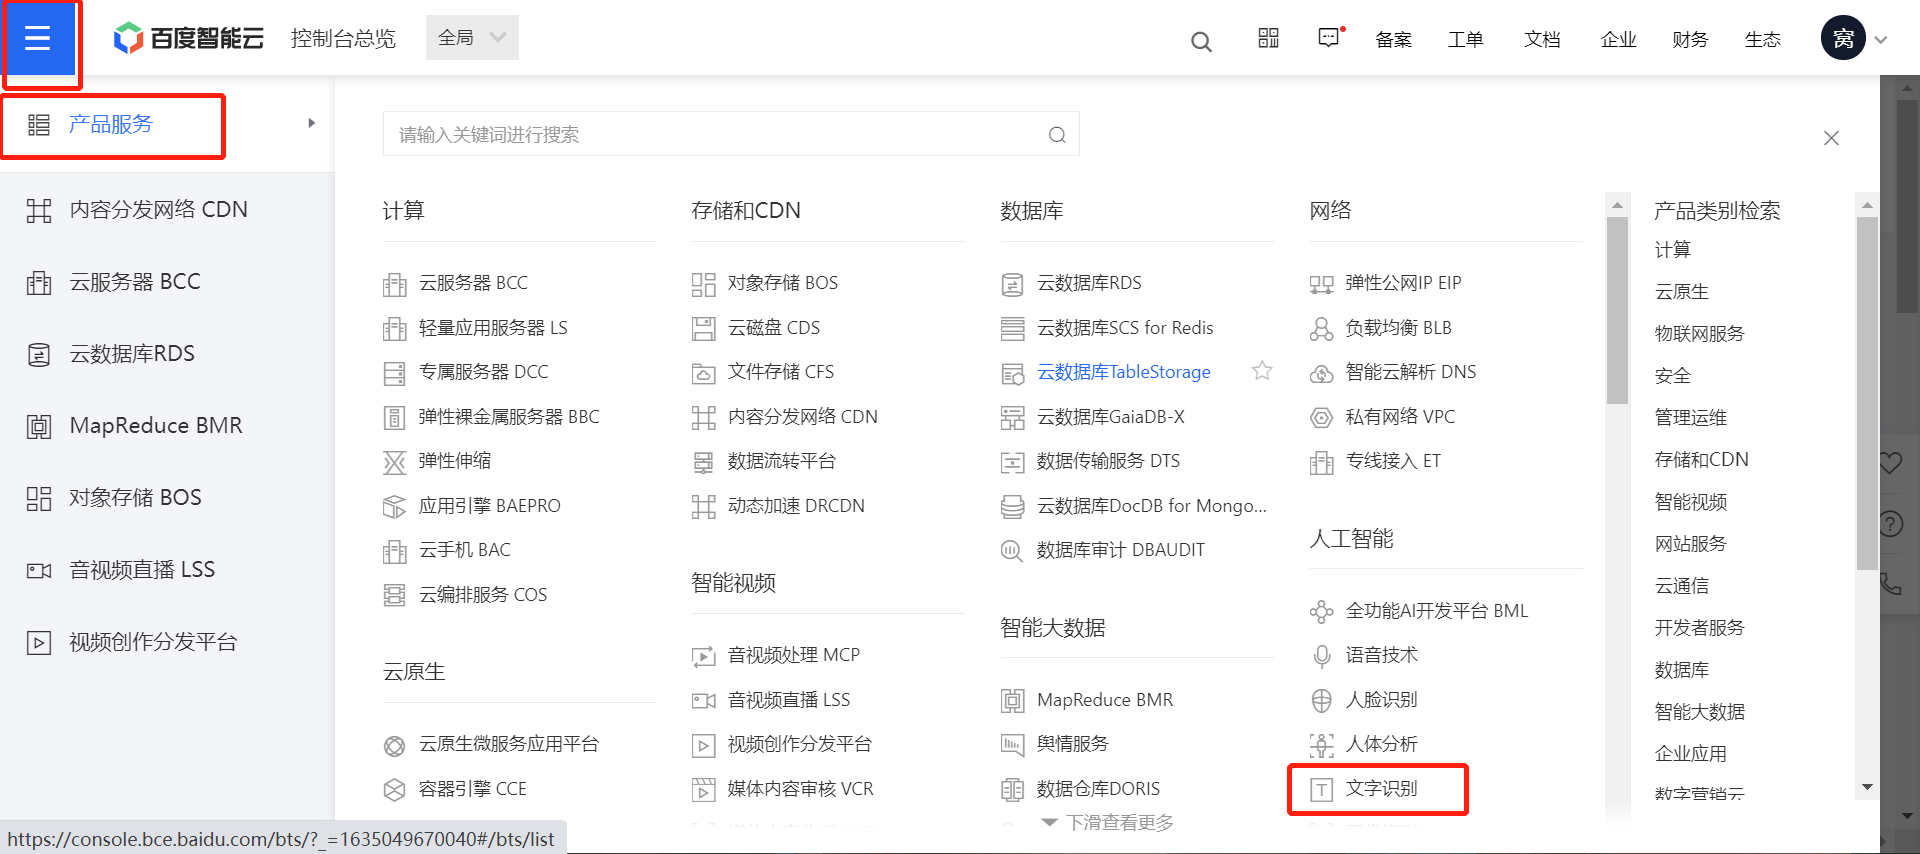Go to 控制台总览
Screen dimensions: 1920x854
click(343, 38)
